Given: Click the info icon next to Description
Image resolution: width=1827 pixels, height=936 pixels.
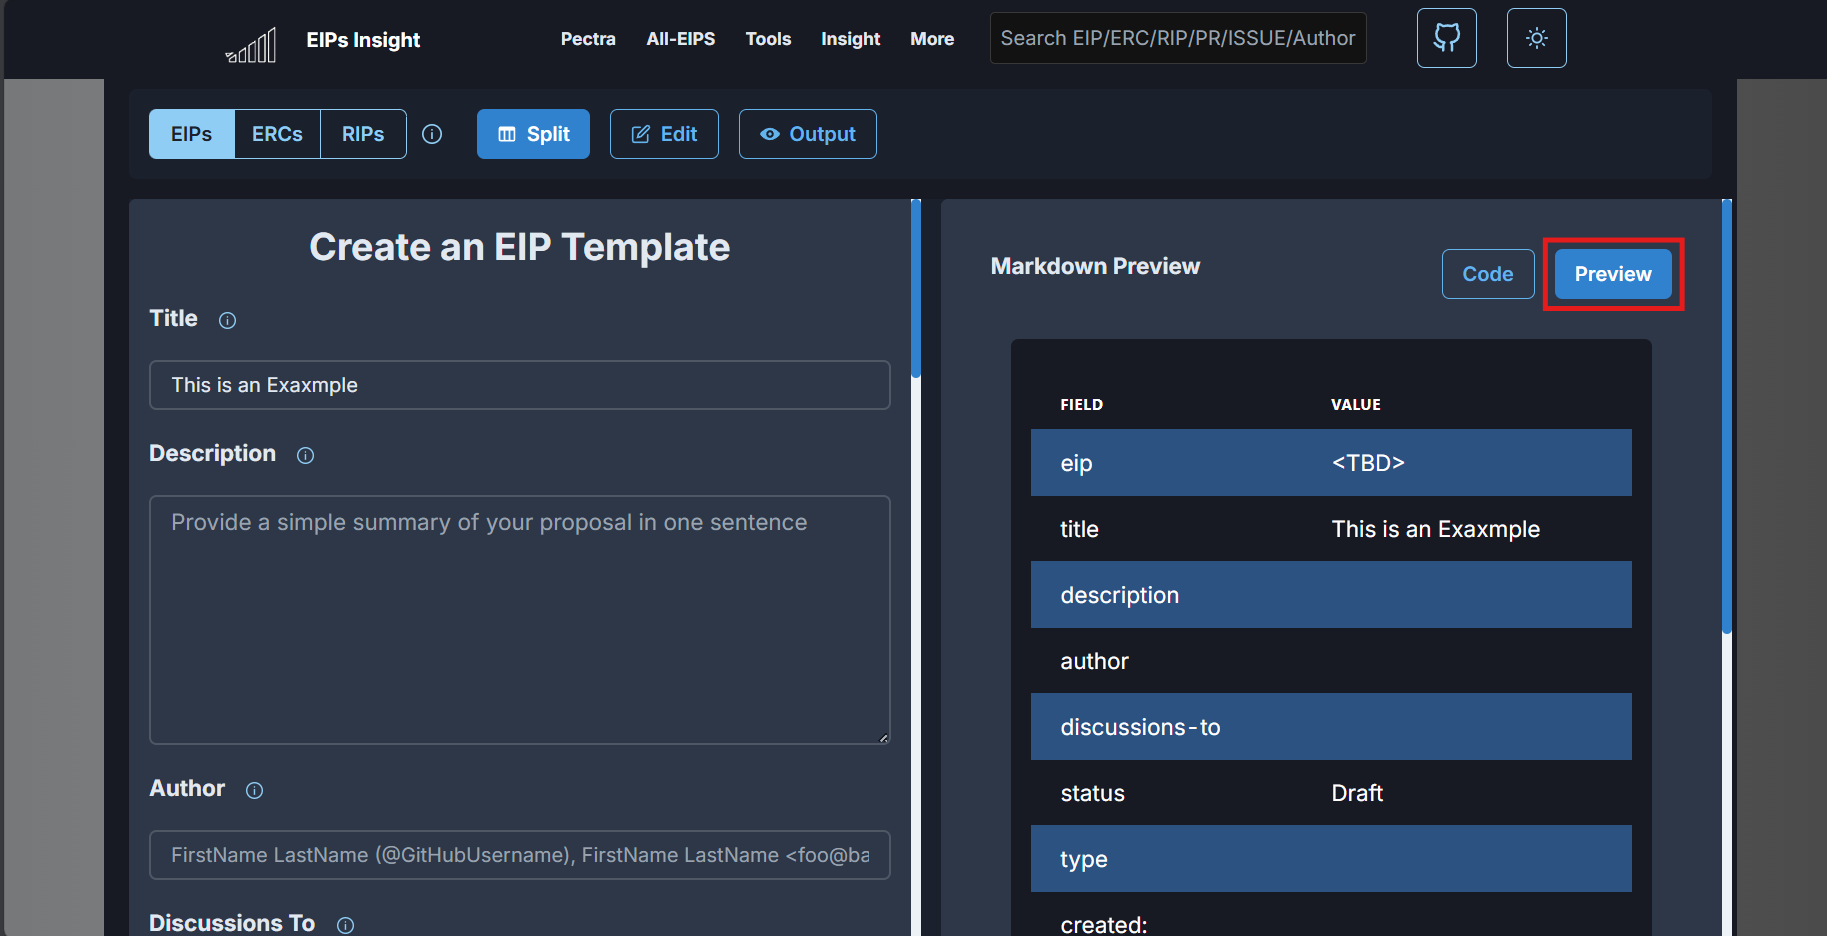Looking at the screenshot, I should 306,455.
